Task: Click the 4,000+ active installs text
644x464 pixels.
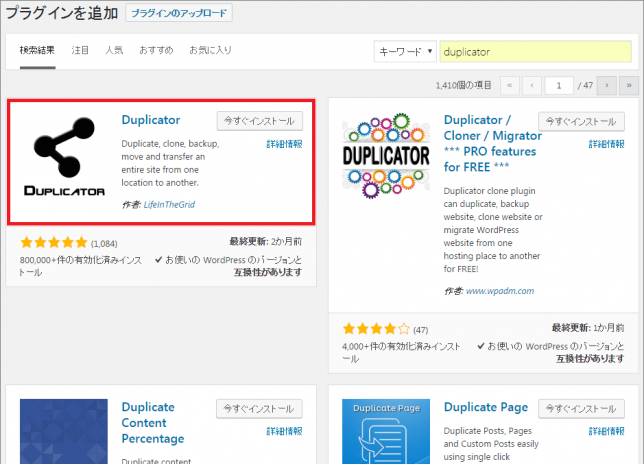Action: tap(401, 352)
